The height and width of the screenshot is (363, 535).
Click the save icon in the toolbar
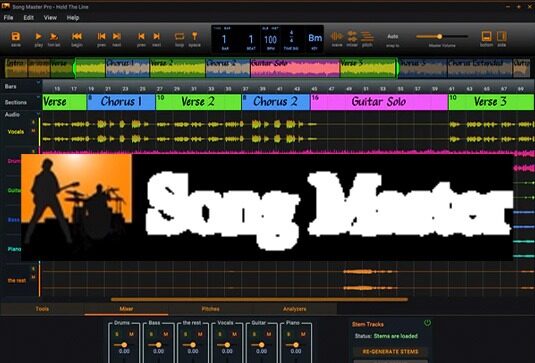[x=16, y=37]
